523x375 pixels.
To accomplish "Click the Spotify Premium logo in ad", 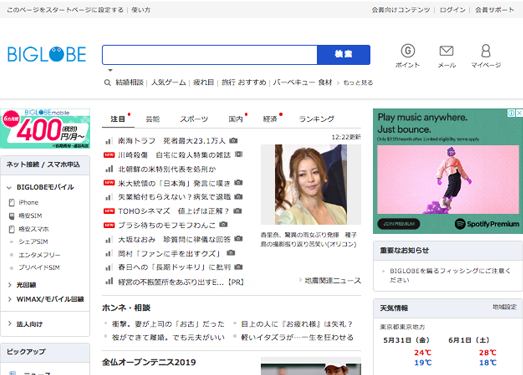I will click(x=487, y=224).
